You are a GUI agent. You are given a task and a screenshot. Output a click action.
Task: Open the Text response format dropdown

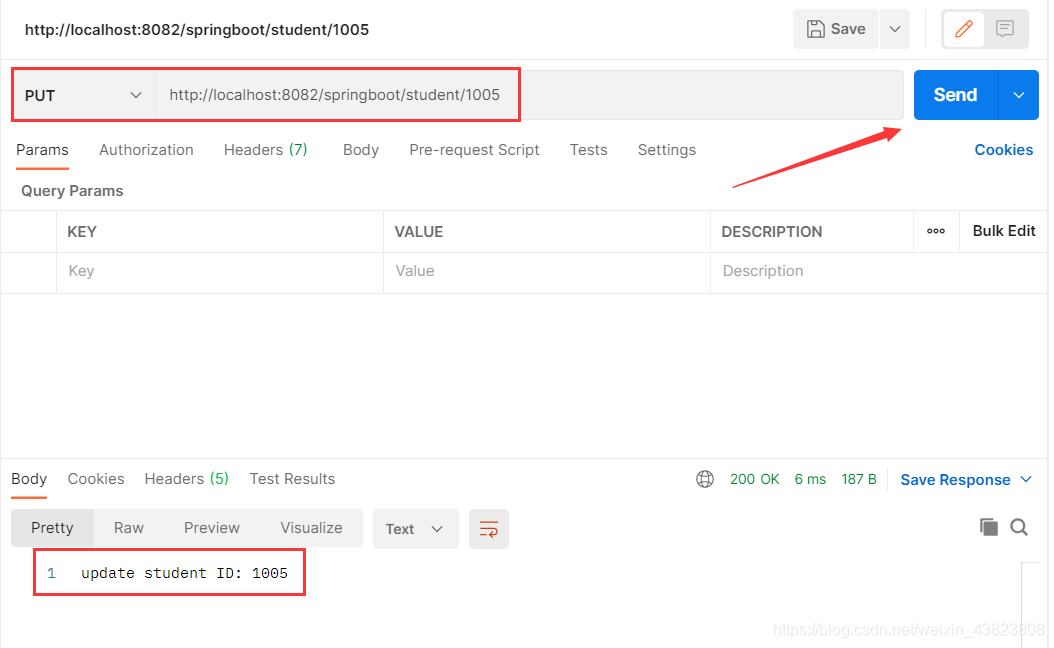pos(415,528)
